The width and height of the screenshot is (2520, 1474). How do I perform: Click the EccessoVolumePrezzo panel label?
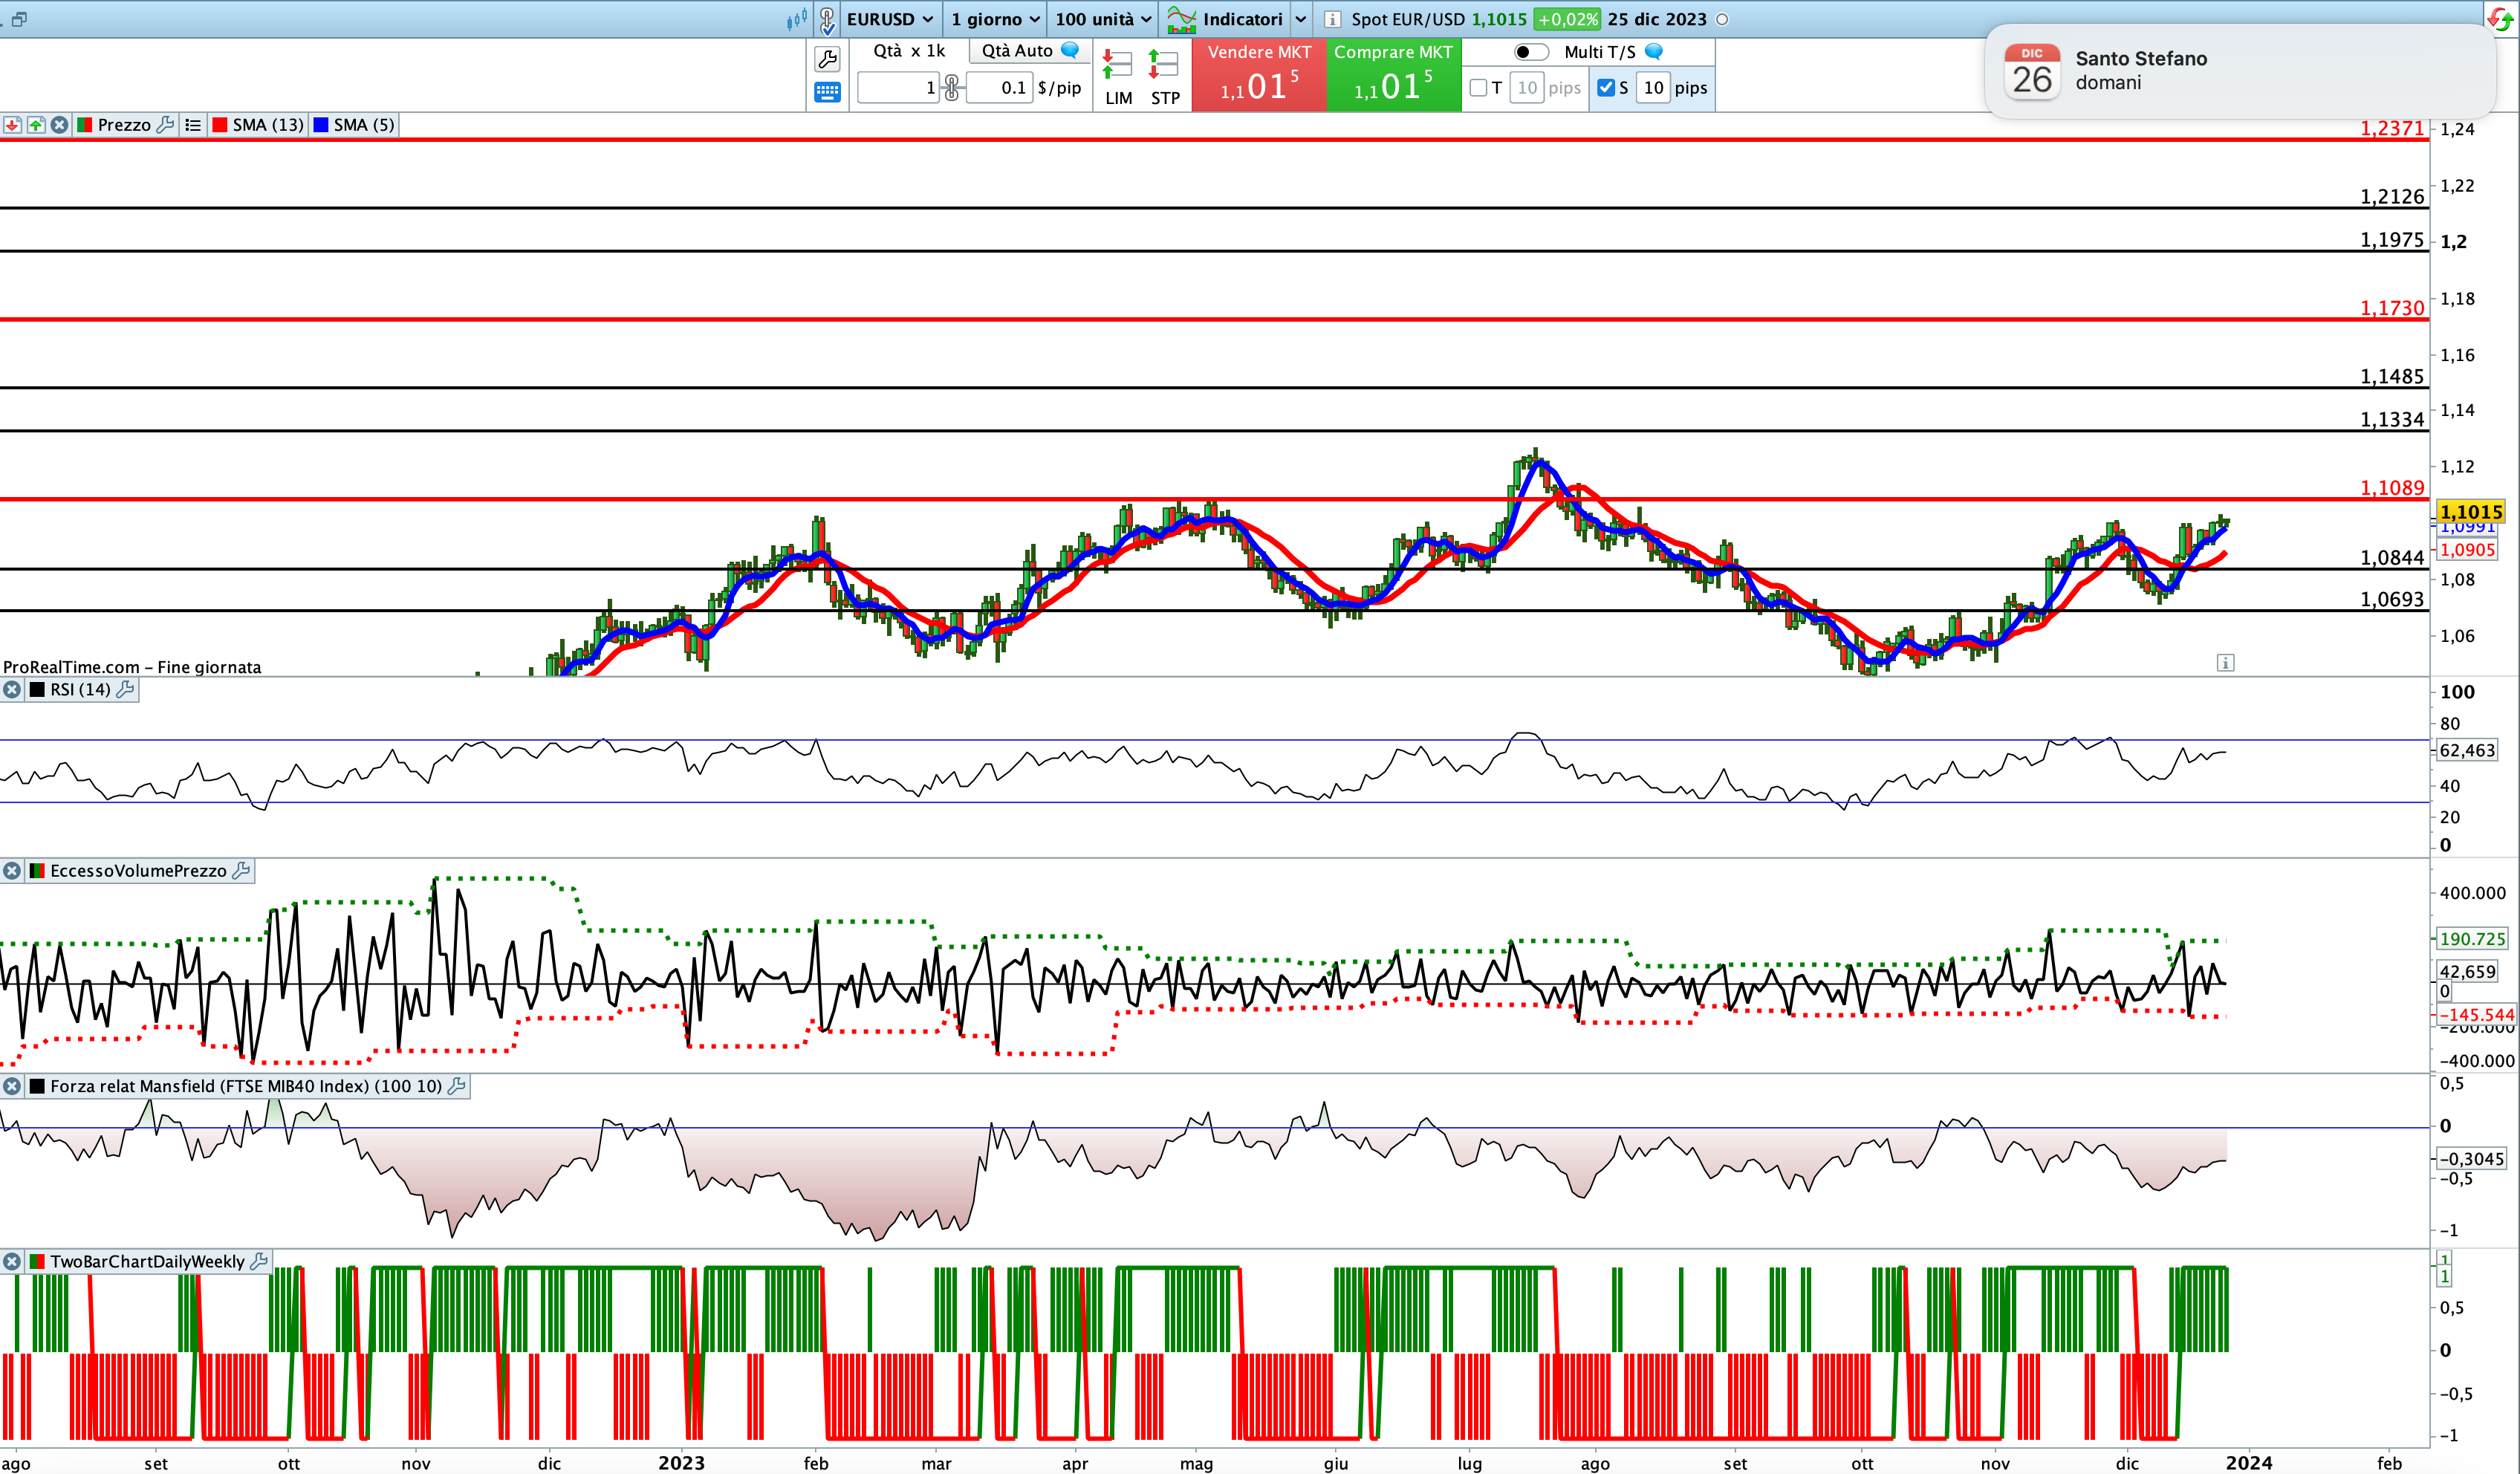tap(138, 871)
